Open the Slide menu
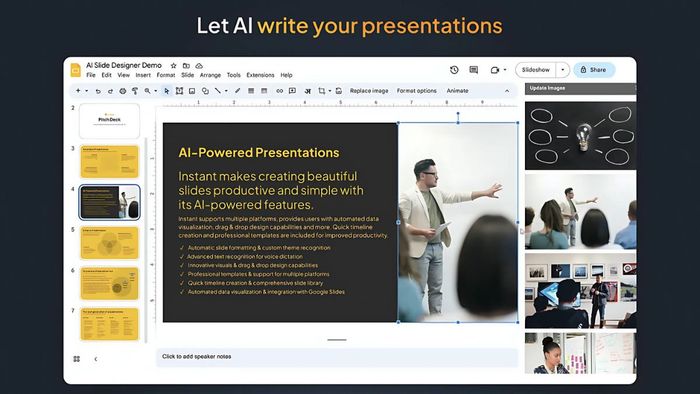The image size is (700, 394). [x=188, y=75]
